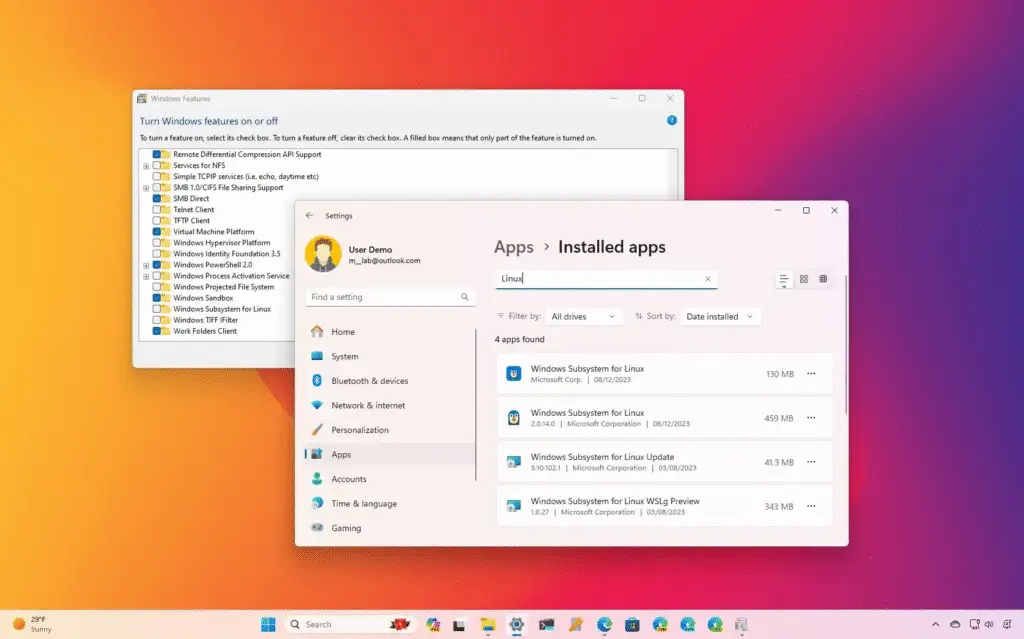1024x639 pixels.
Task: Navigate to Accounts in Settings sidebar
Action: point(349,479)
